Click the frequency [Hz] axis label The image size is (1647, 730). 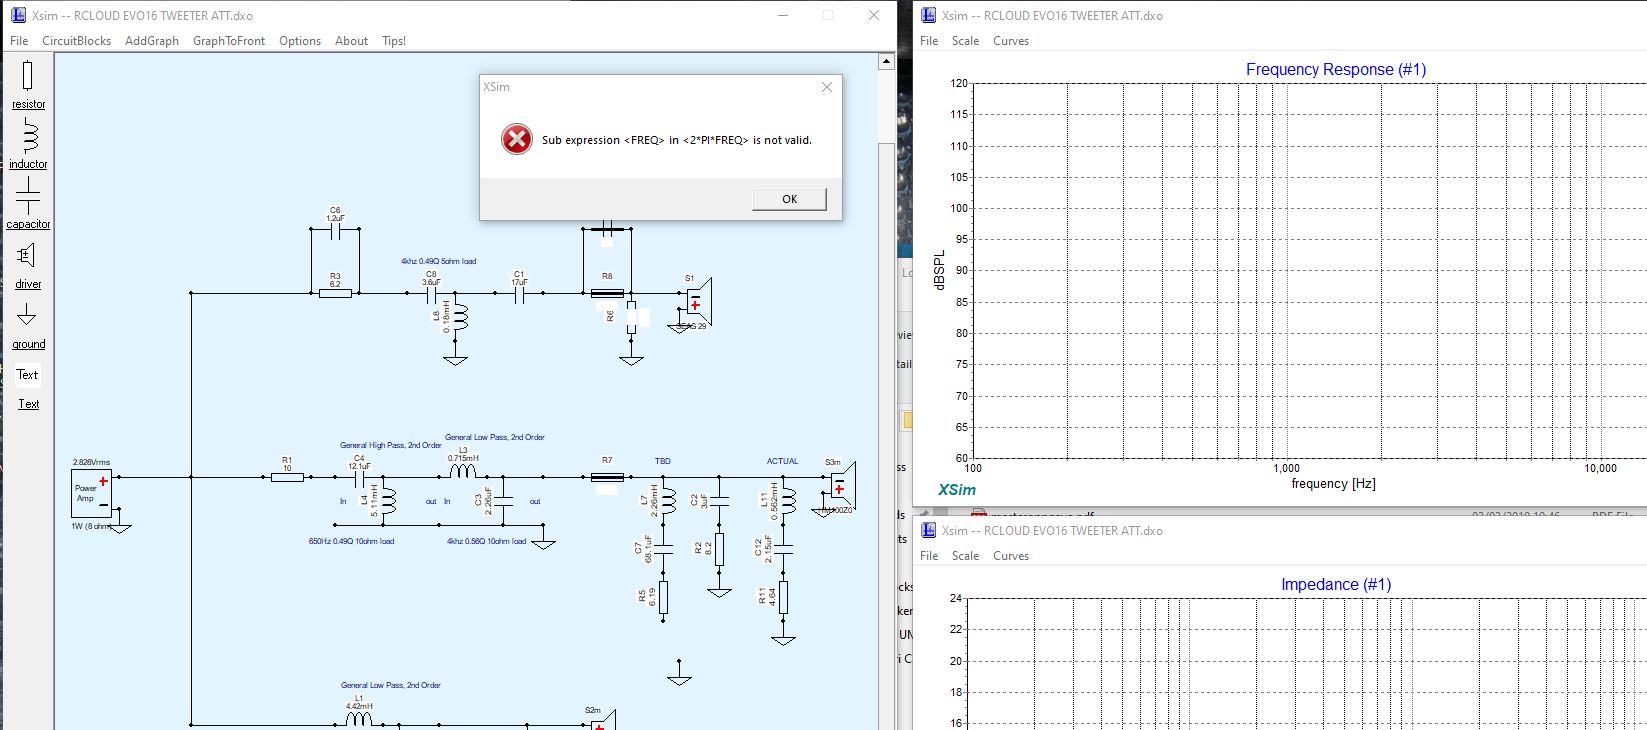pyautogui.click(x=1333, y=484)
